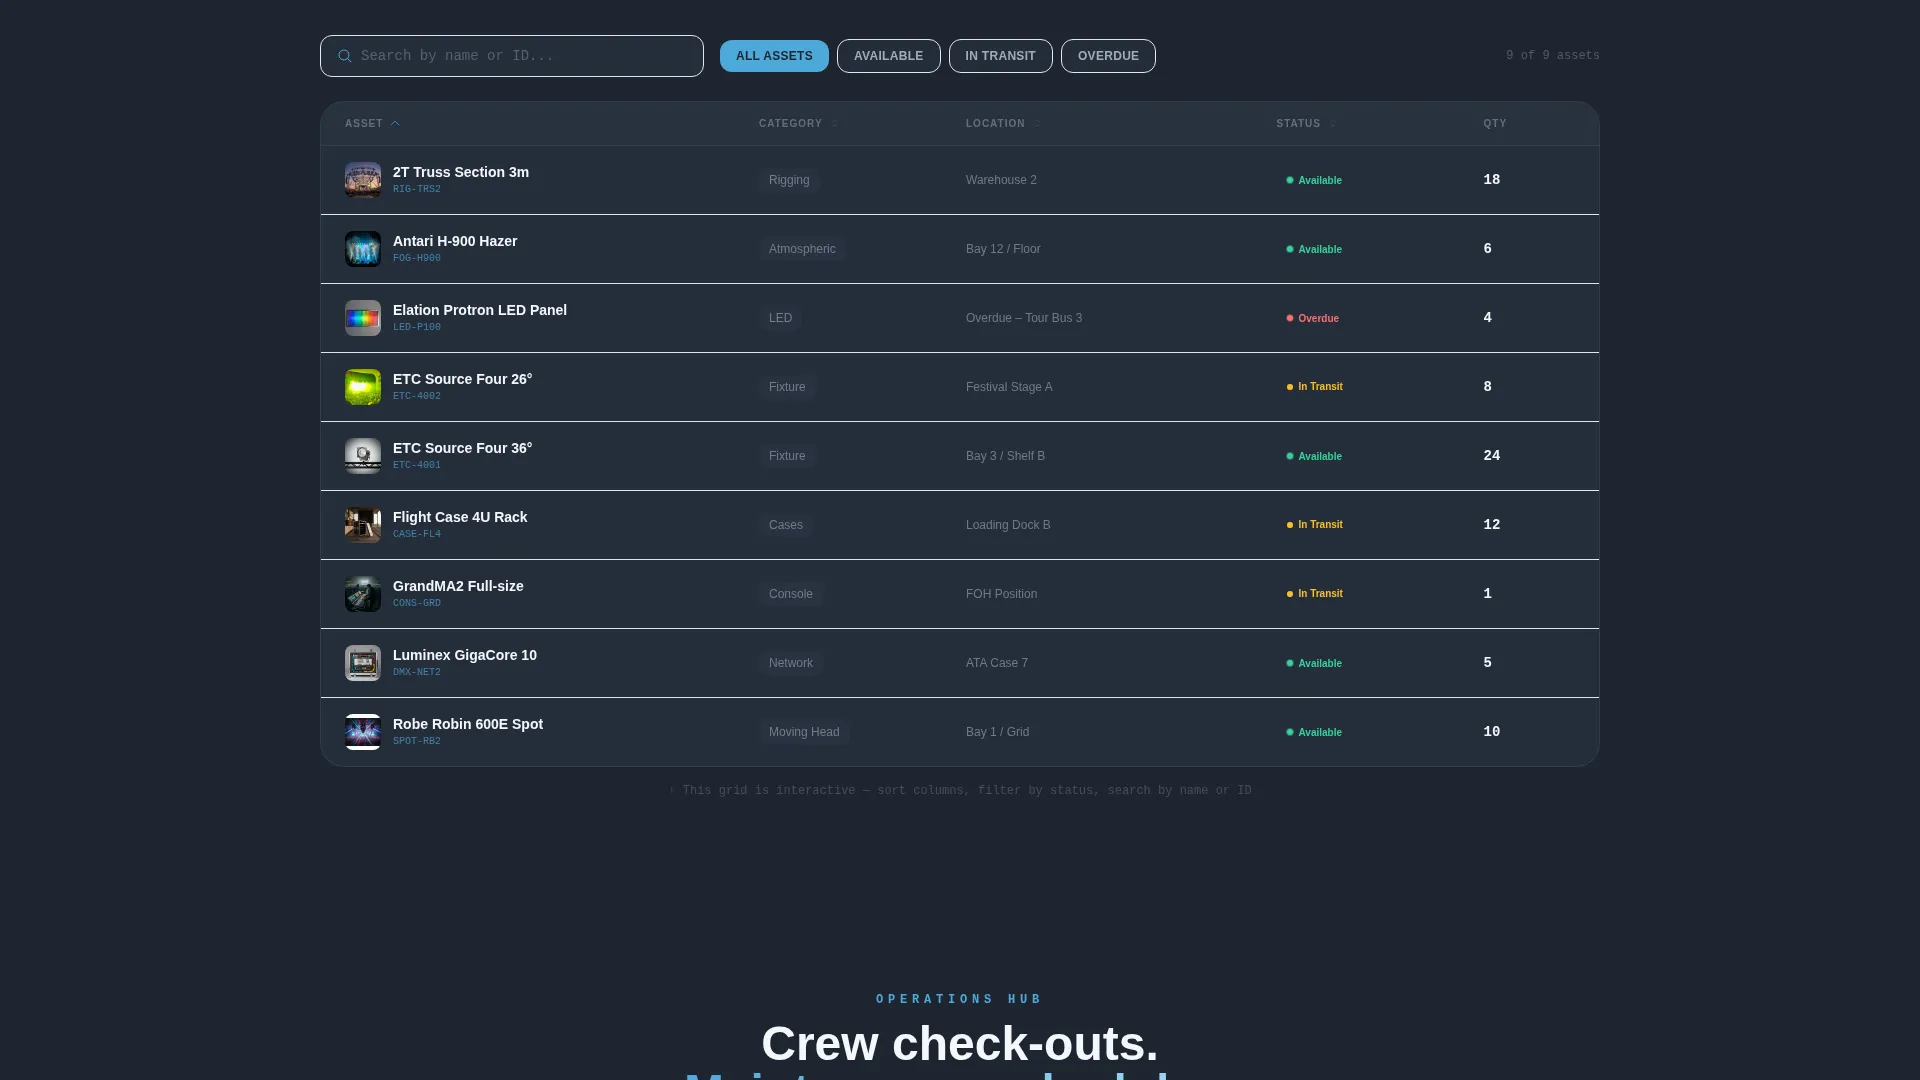Click the Moving Head category tag

(804, 732)
